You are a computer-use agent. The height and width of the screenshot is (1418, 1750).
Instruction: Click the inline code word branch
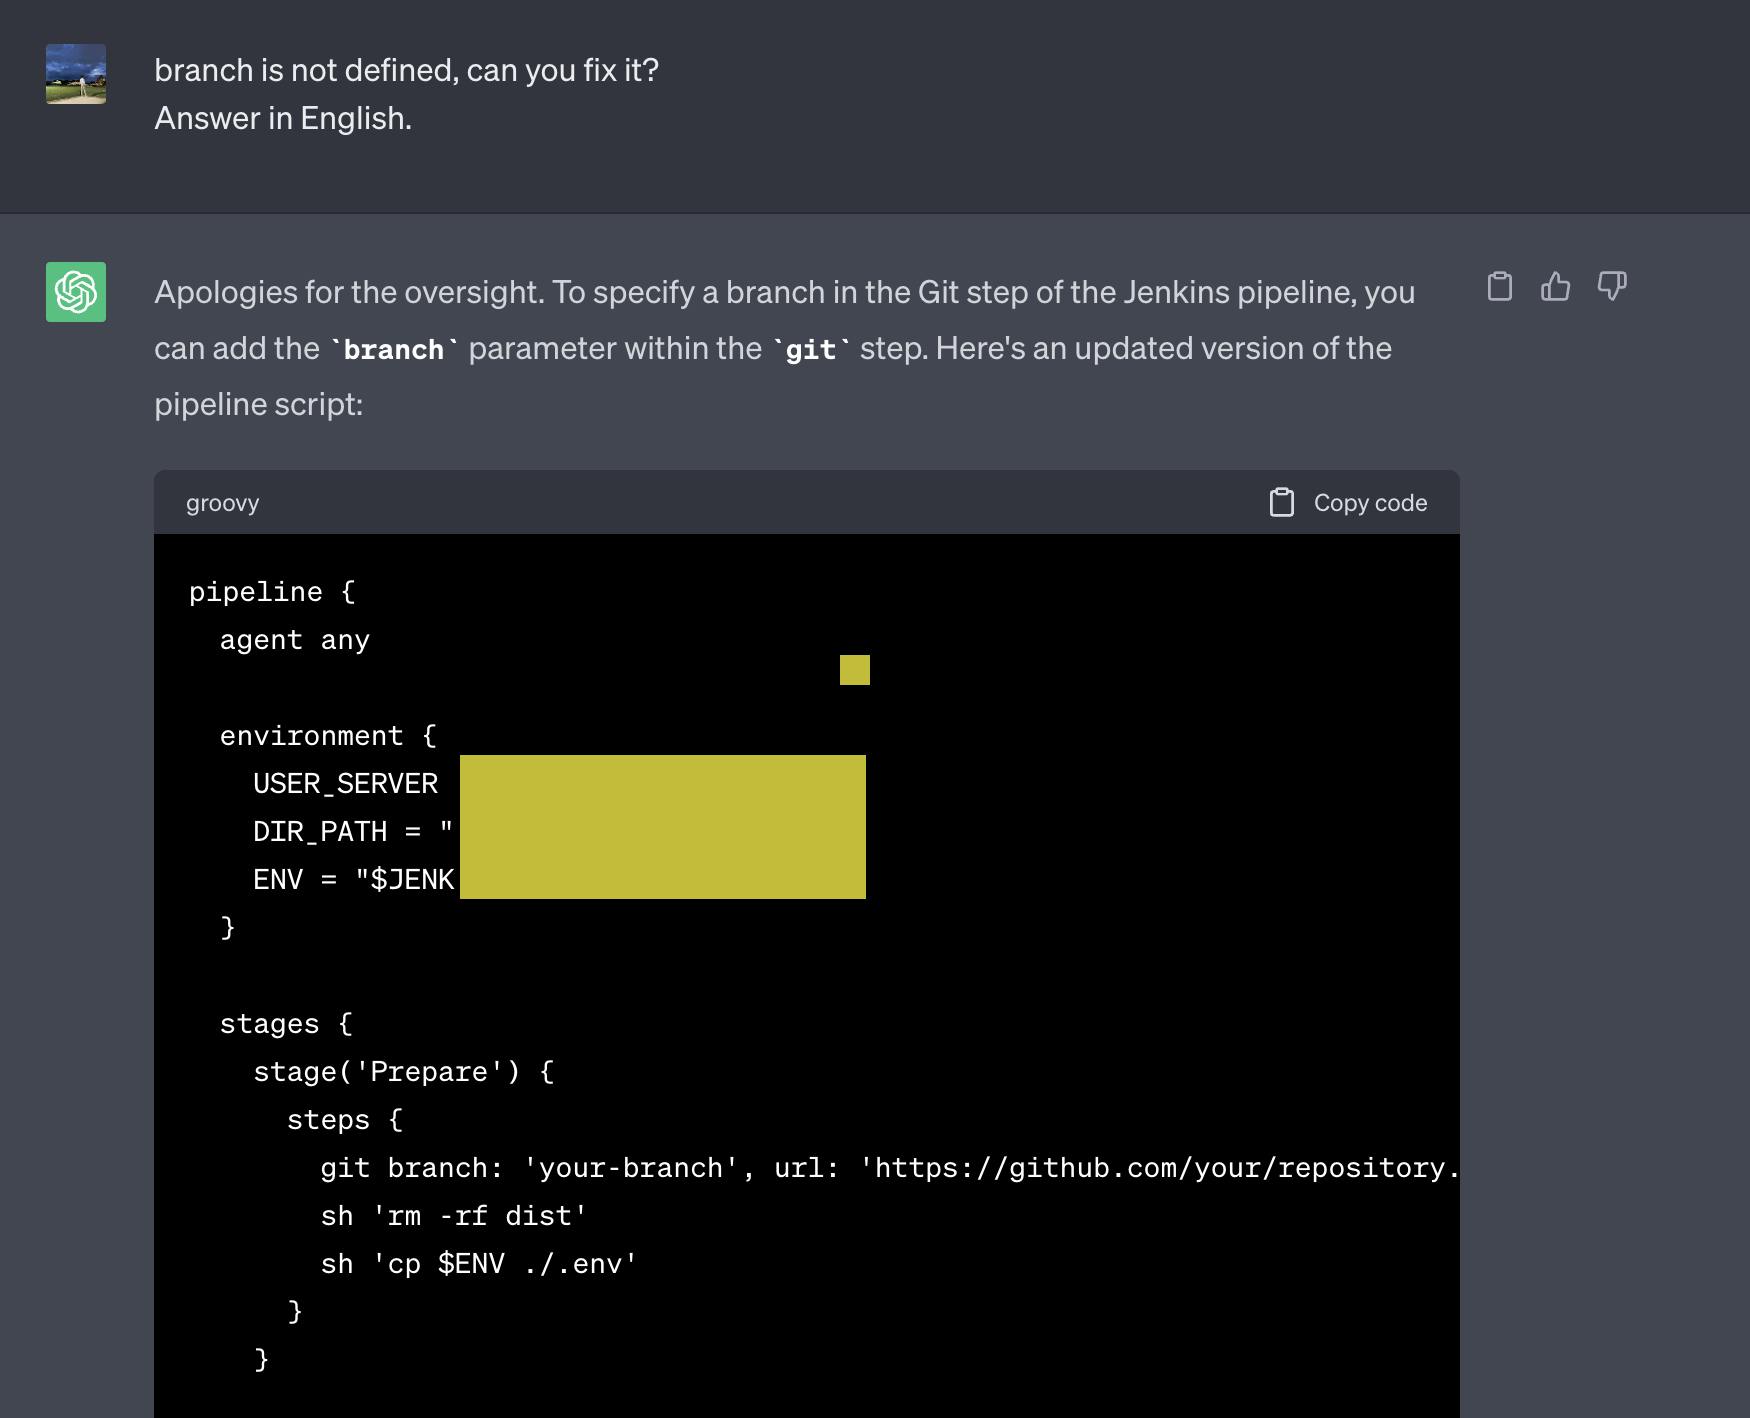pyautogui.click(x=393, y=349)
